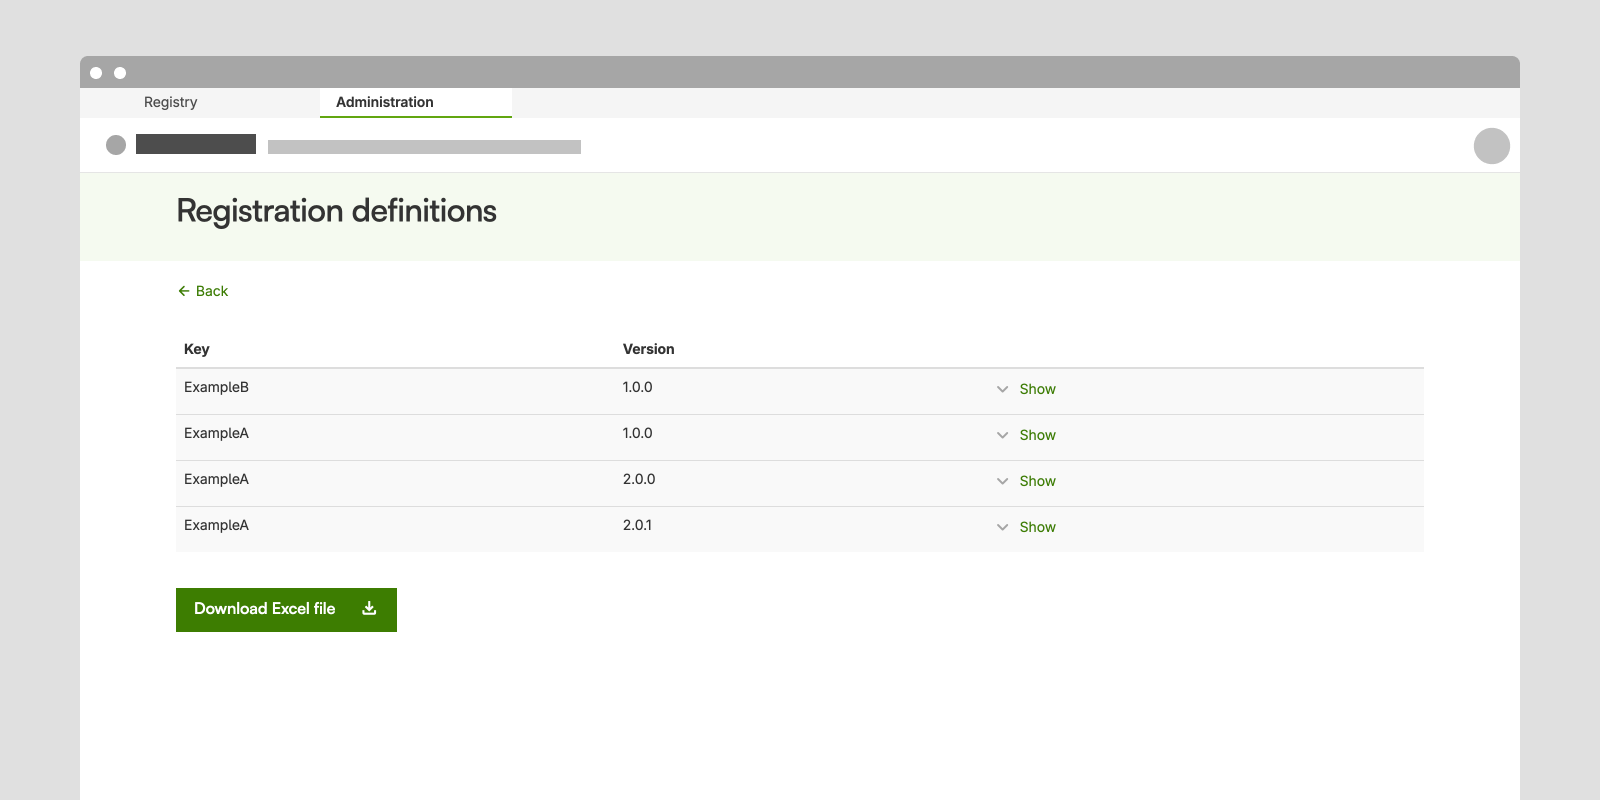The height and width of the screenshot is (800, 1600).
Task: Show details for ExampleA version 2.0.1
Action: (1037, 527)
